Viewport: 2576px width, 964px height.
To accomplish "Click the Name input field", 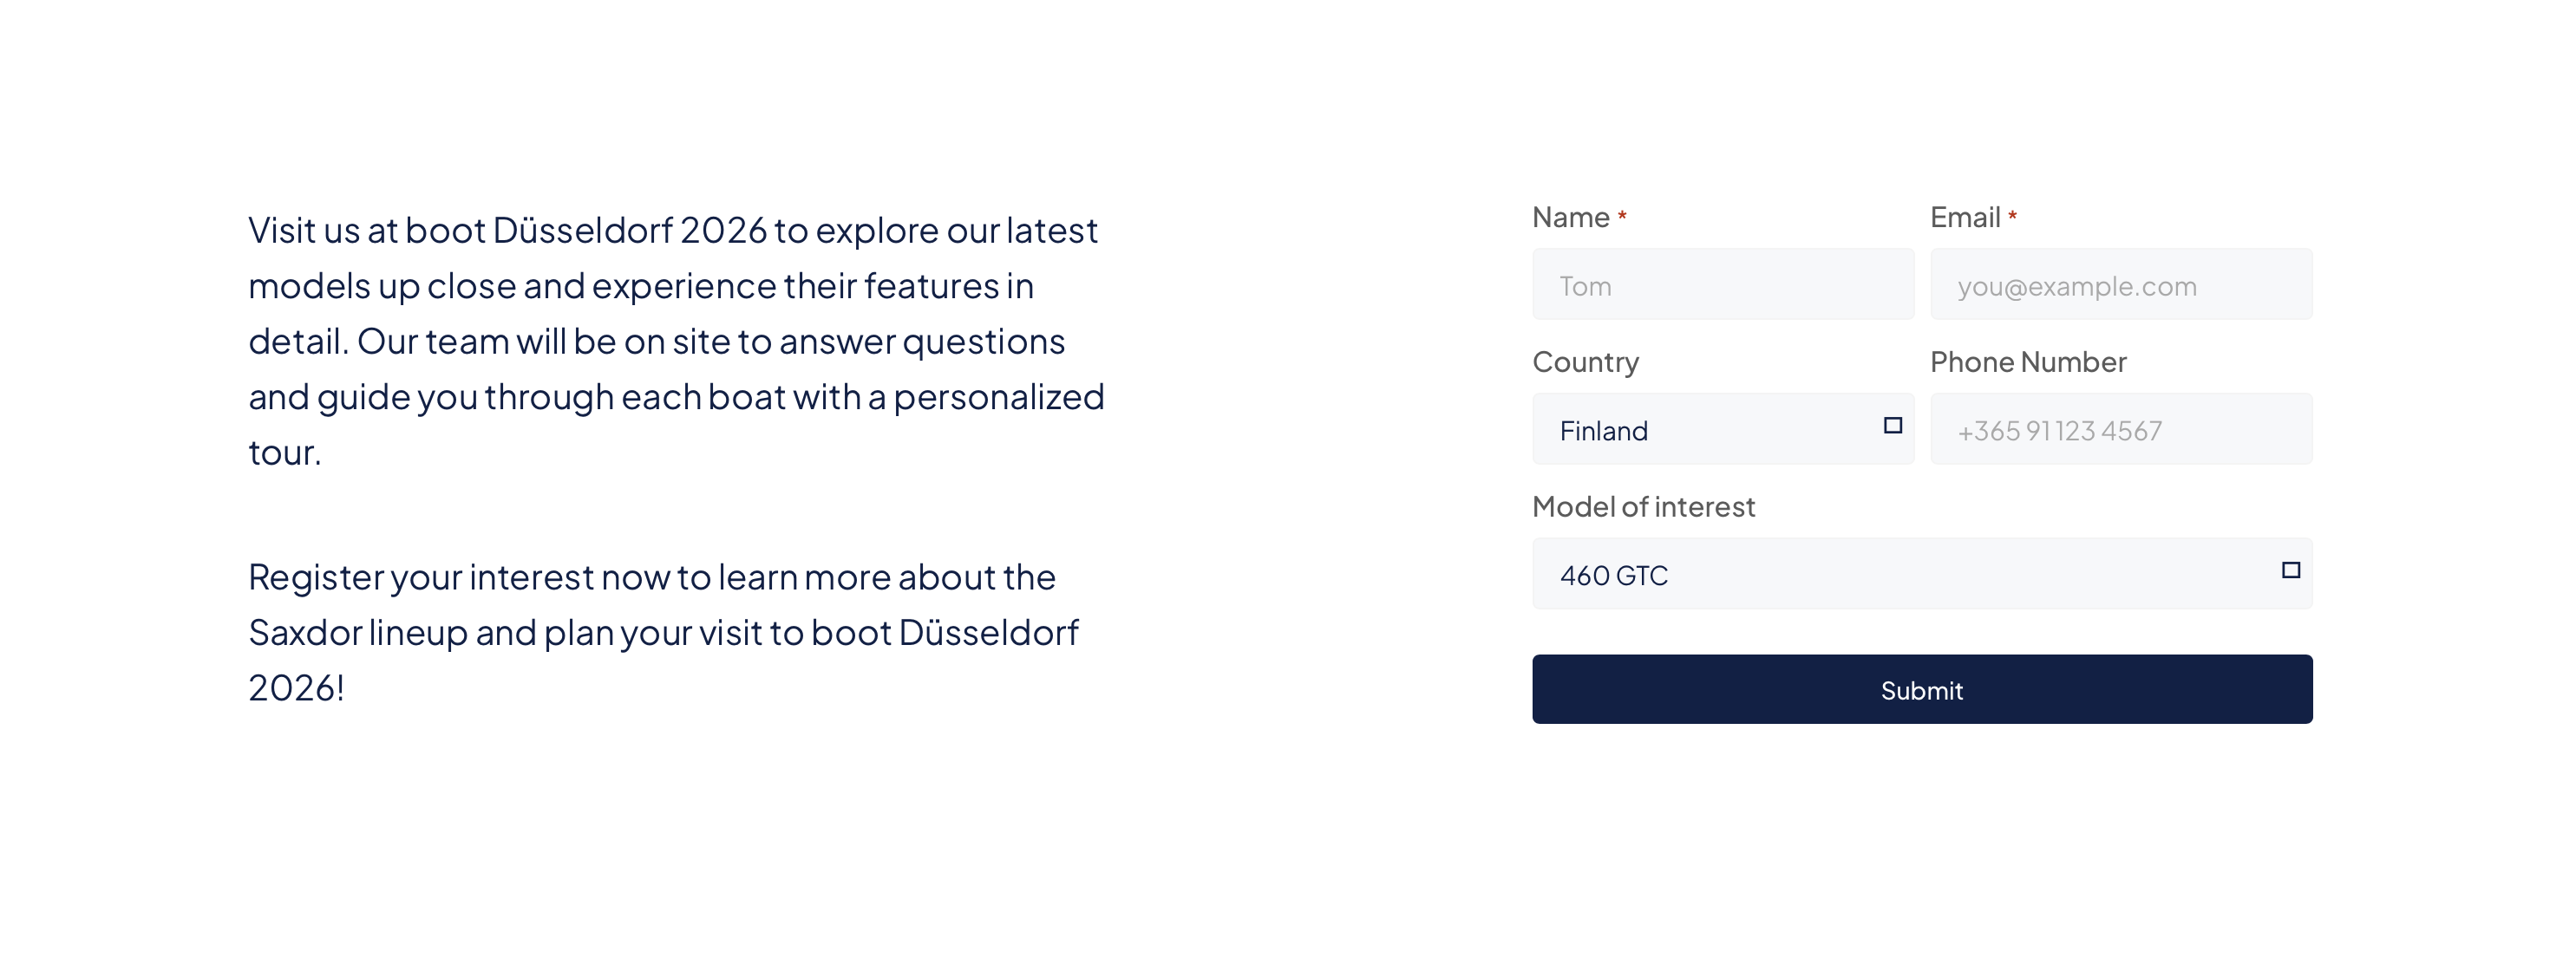I will tap(1722, 285).
